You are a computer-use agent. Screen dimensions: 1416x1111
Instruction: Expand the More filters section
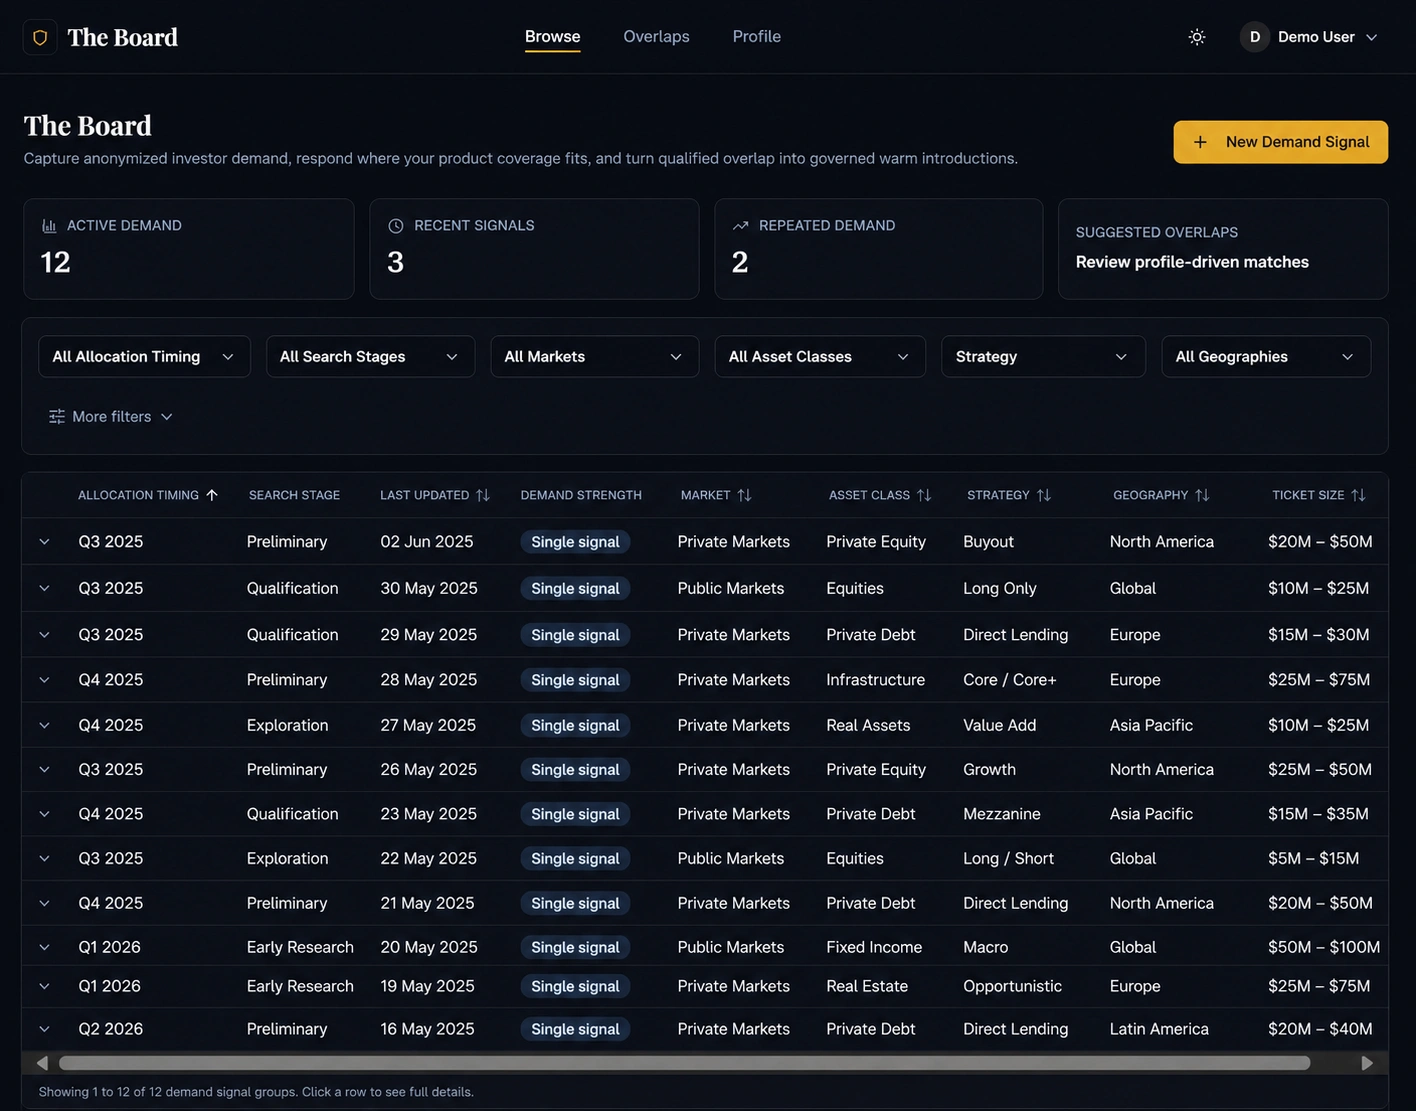pyautogui.click(x=111, y=416)
